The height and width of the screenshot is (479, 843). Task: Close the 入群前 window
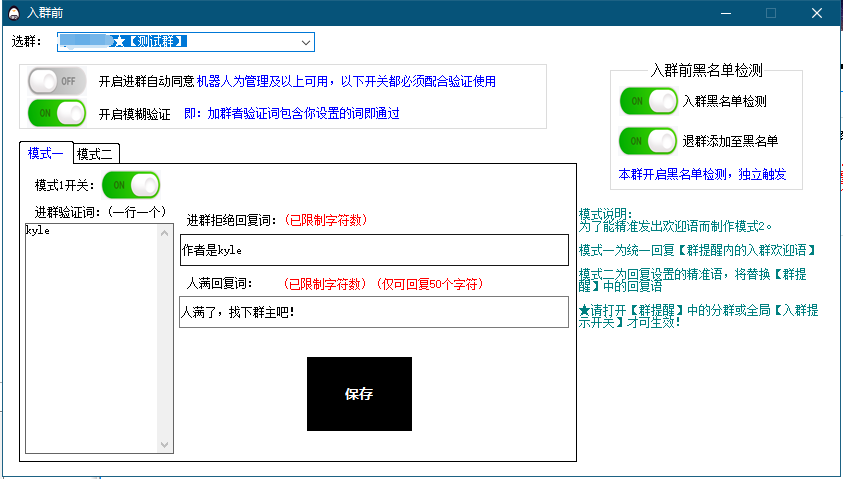click(x=817, y=13)
